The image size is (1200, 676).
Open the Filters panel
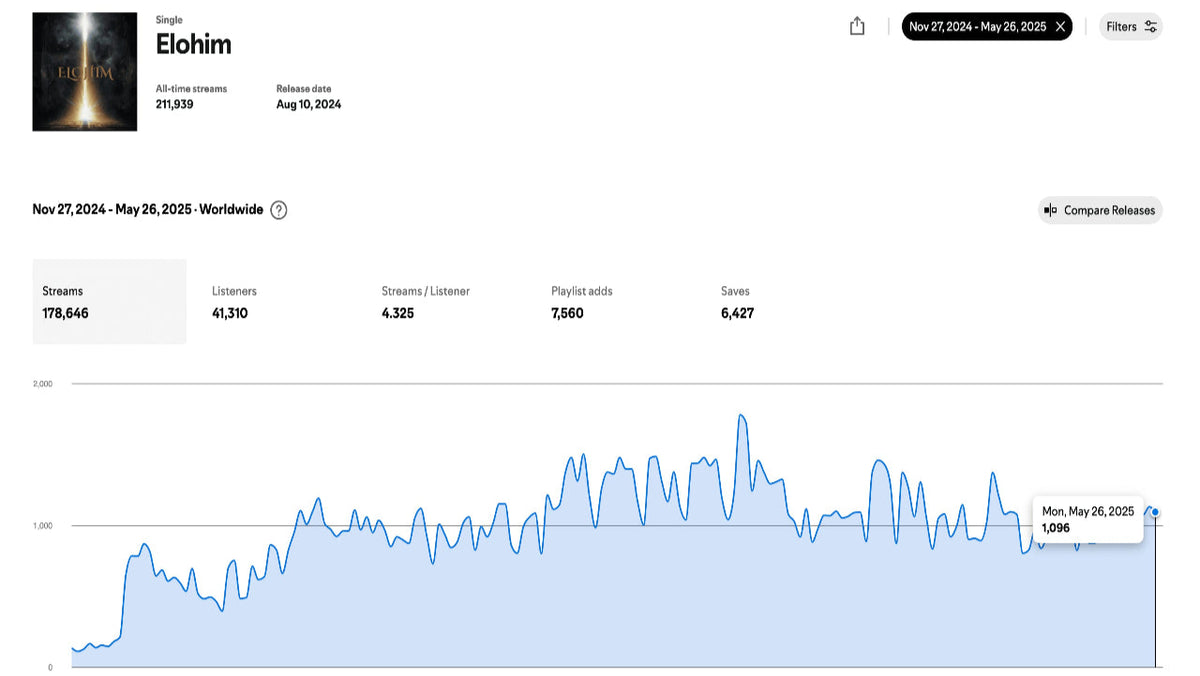(1130, 26)
